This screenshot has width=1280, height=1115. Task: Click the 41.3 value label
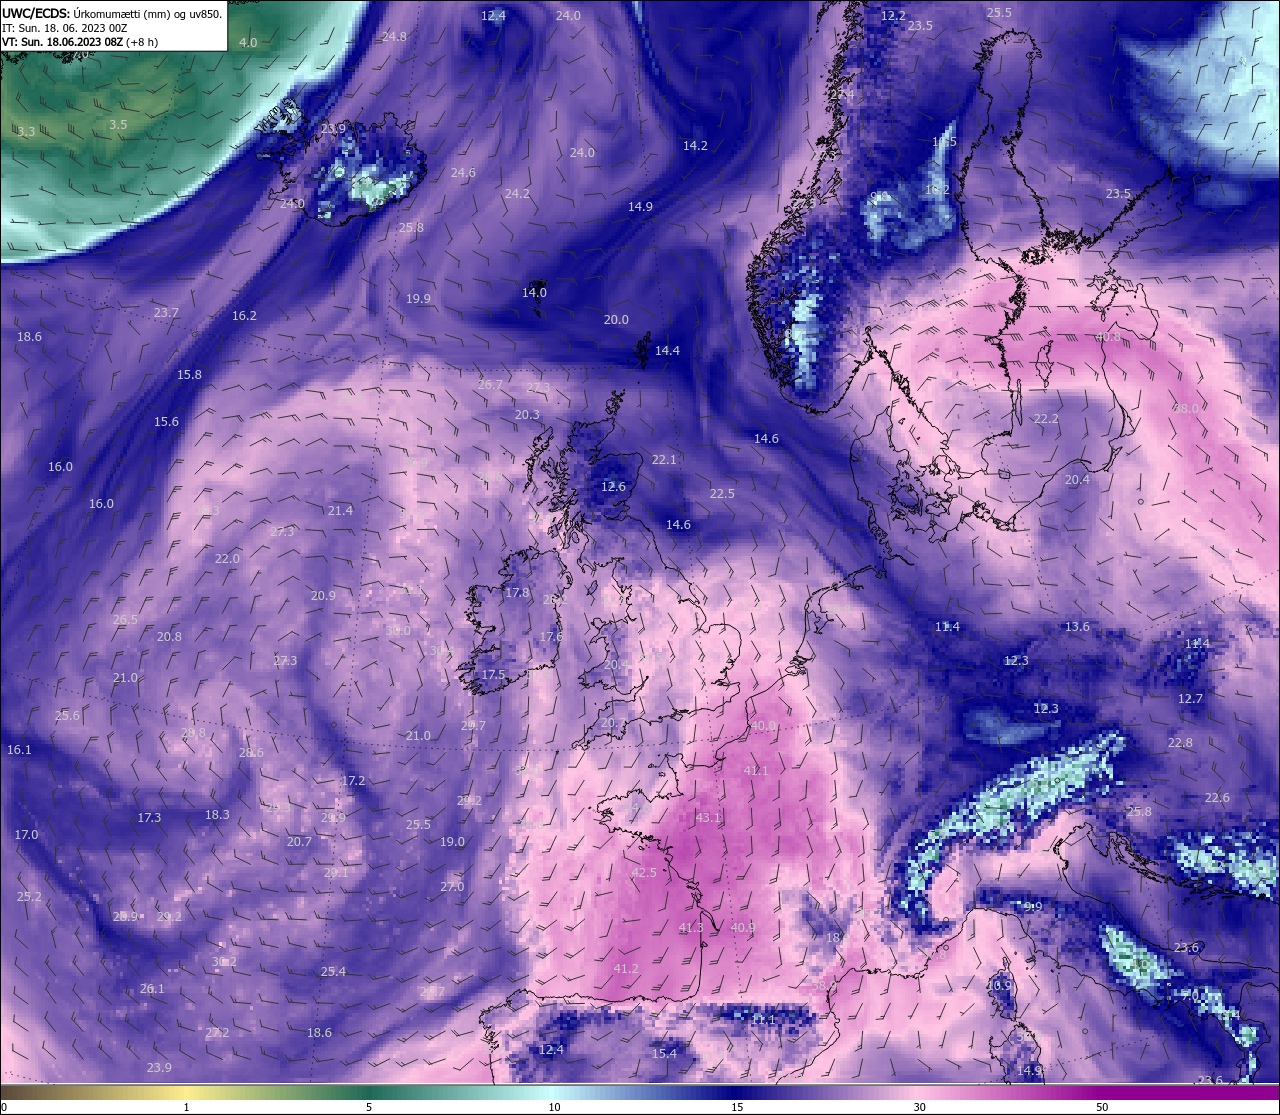[691, 928]
